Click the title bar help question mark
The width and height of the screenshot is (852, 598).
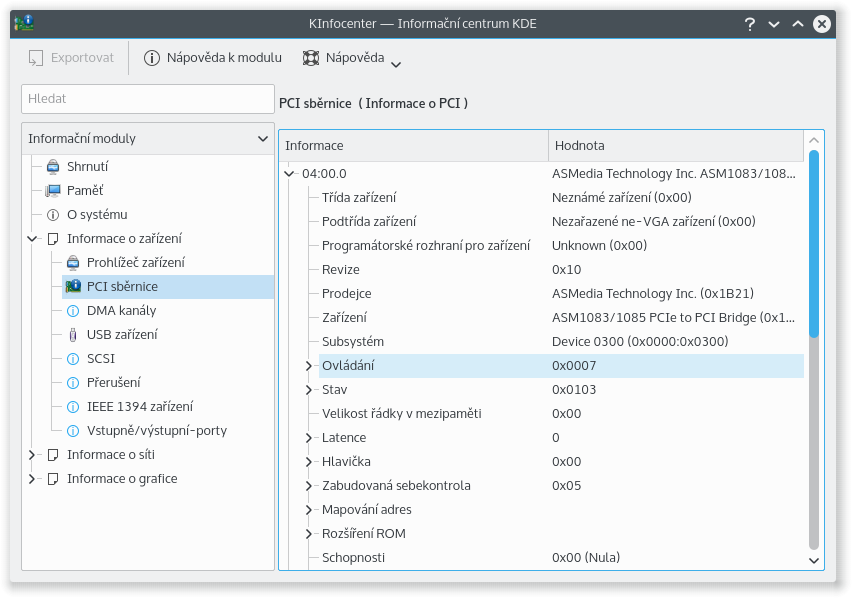click(750, 24)
